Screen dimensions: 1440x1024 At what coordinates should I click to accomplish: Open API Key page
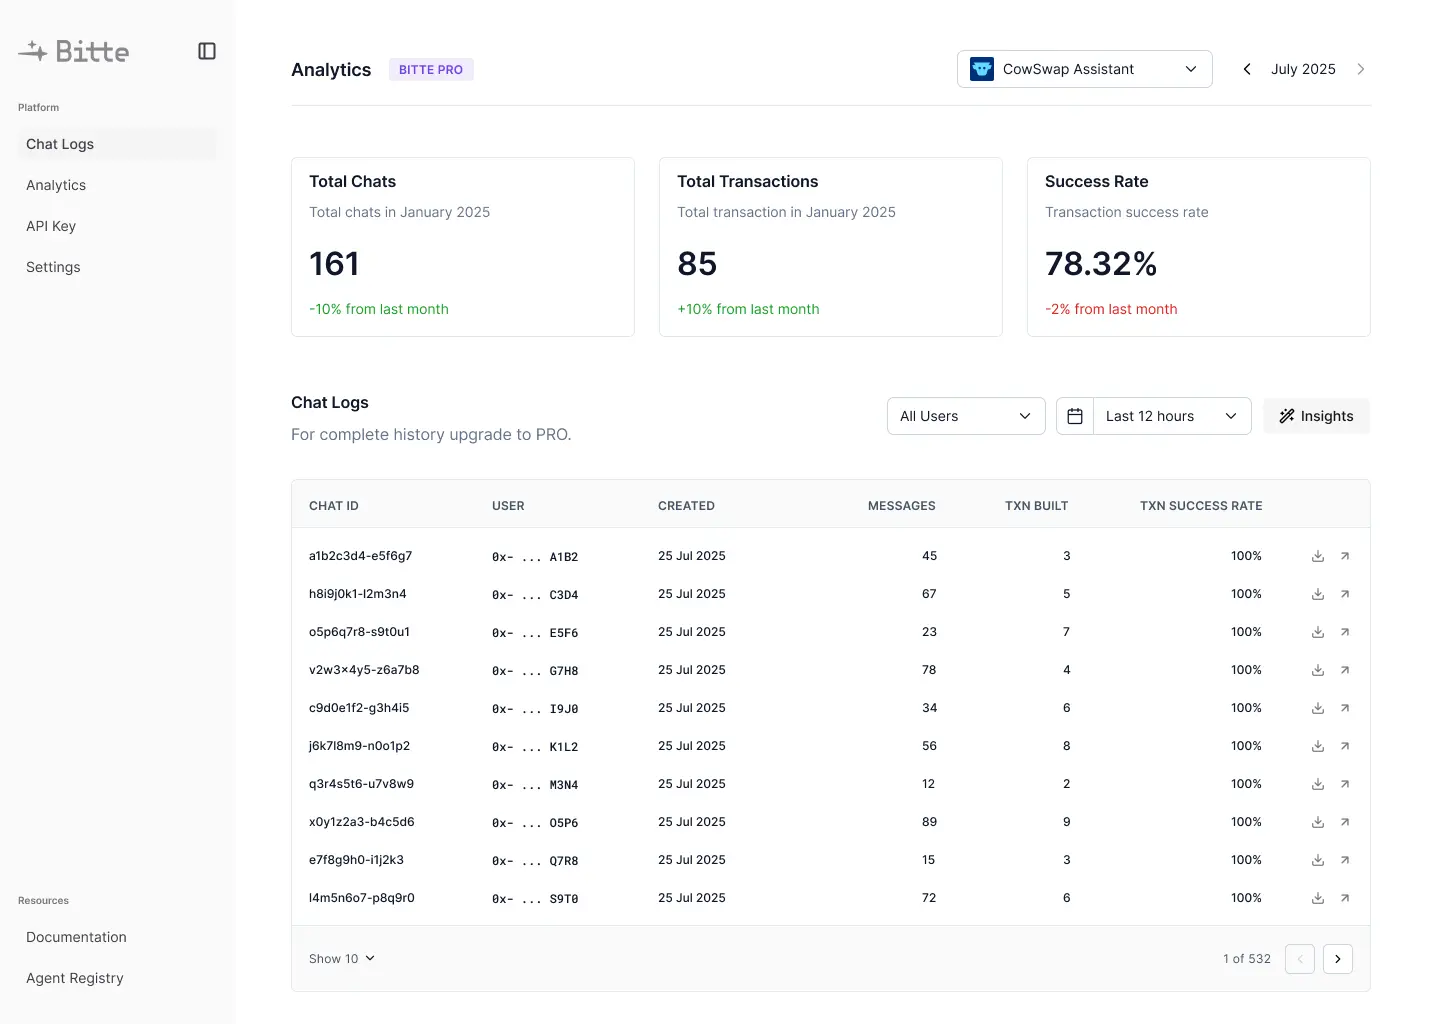[x=51, y=226]
